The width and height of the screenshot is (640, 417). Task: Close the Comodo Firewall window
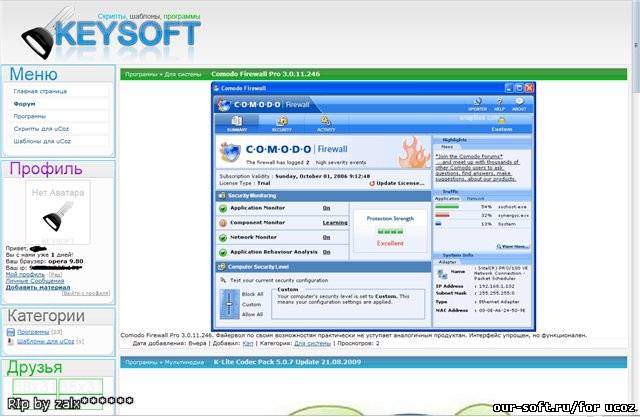pos(529,88)
